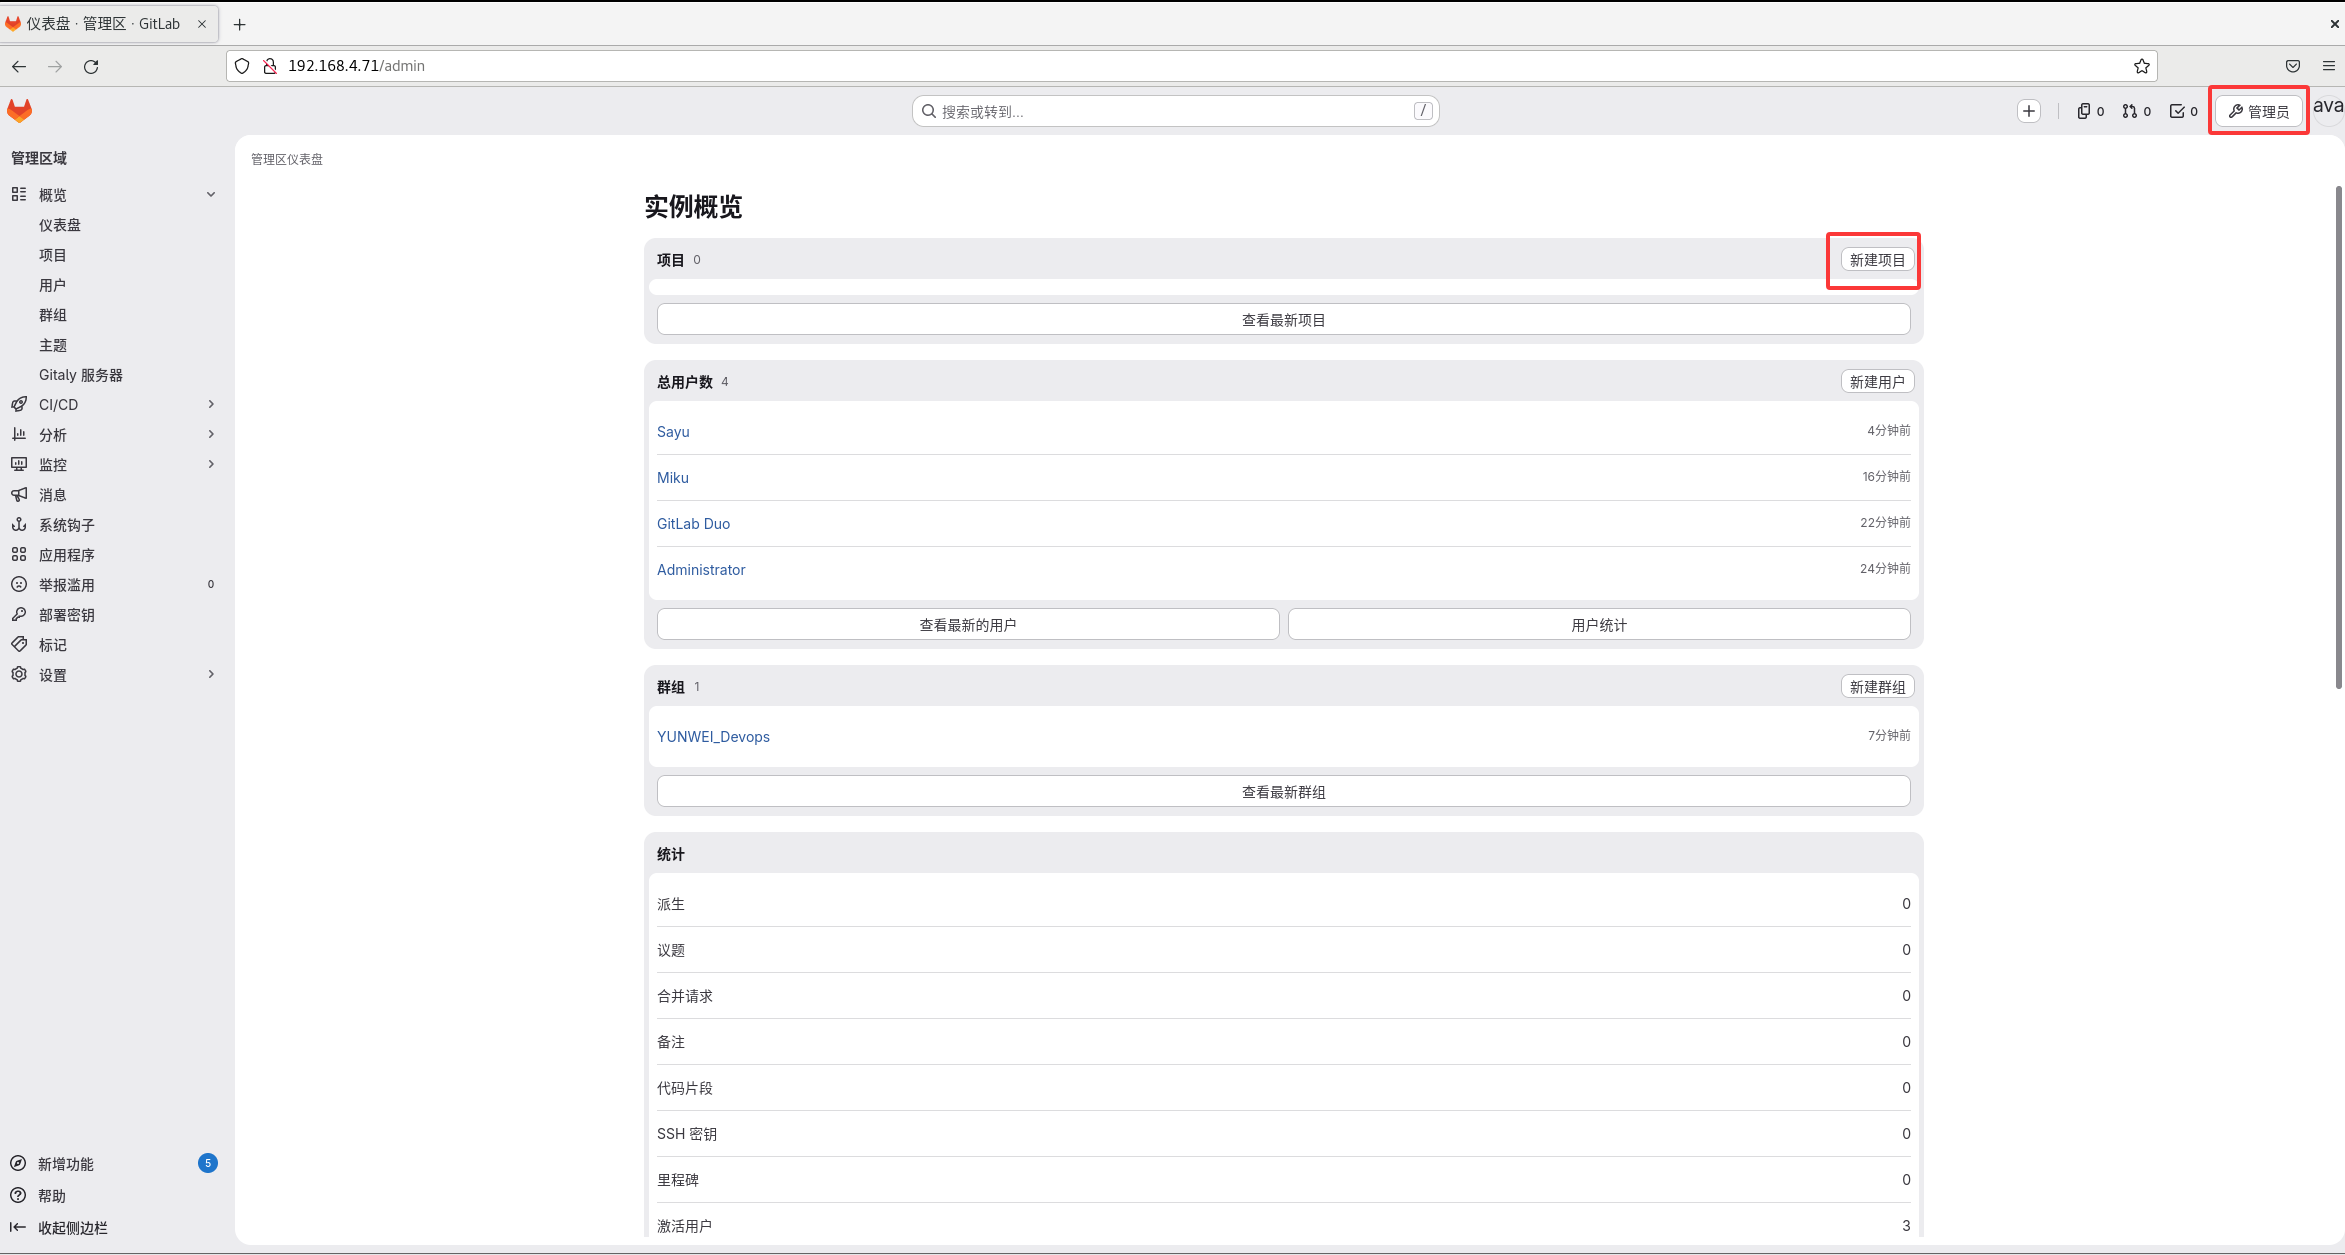Open assigned issues counter icon
This screenshot has width=2345, height=1255.
(2090, 111)
